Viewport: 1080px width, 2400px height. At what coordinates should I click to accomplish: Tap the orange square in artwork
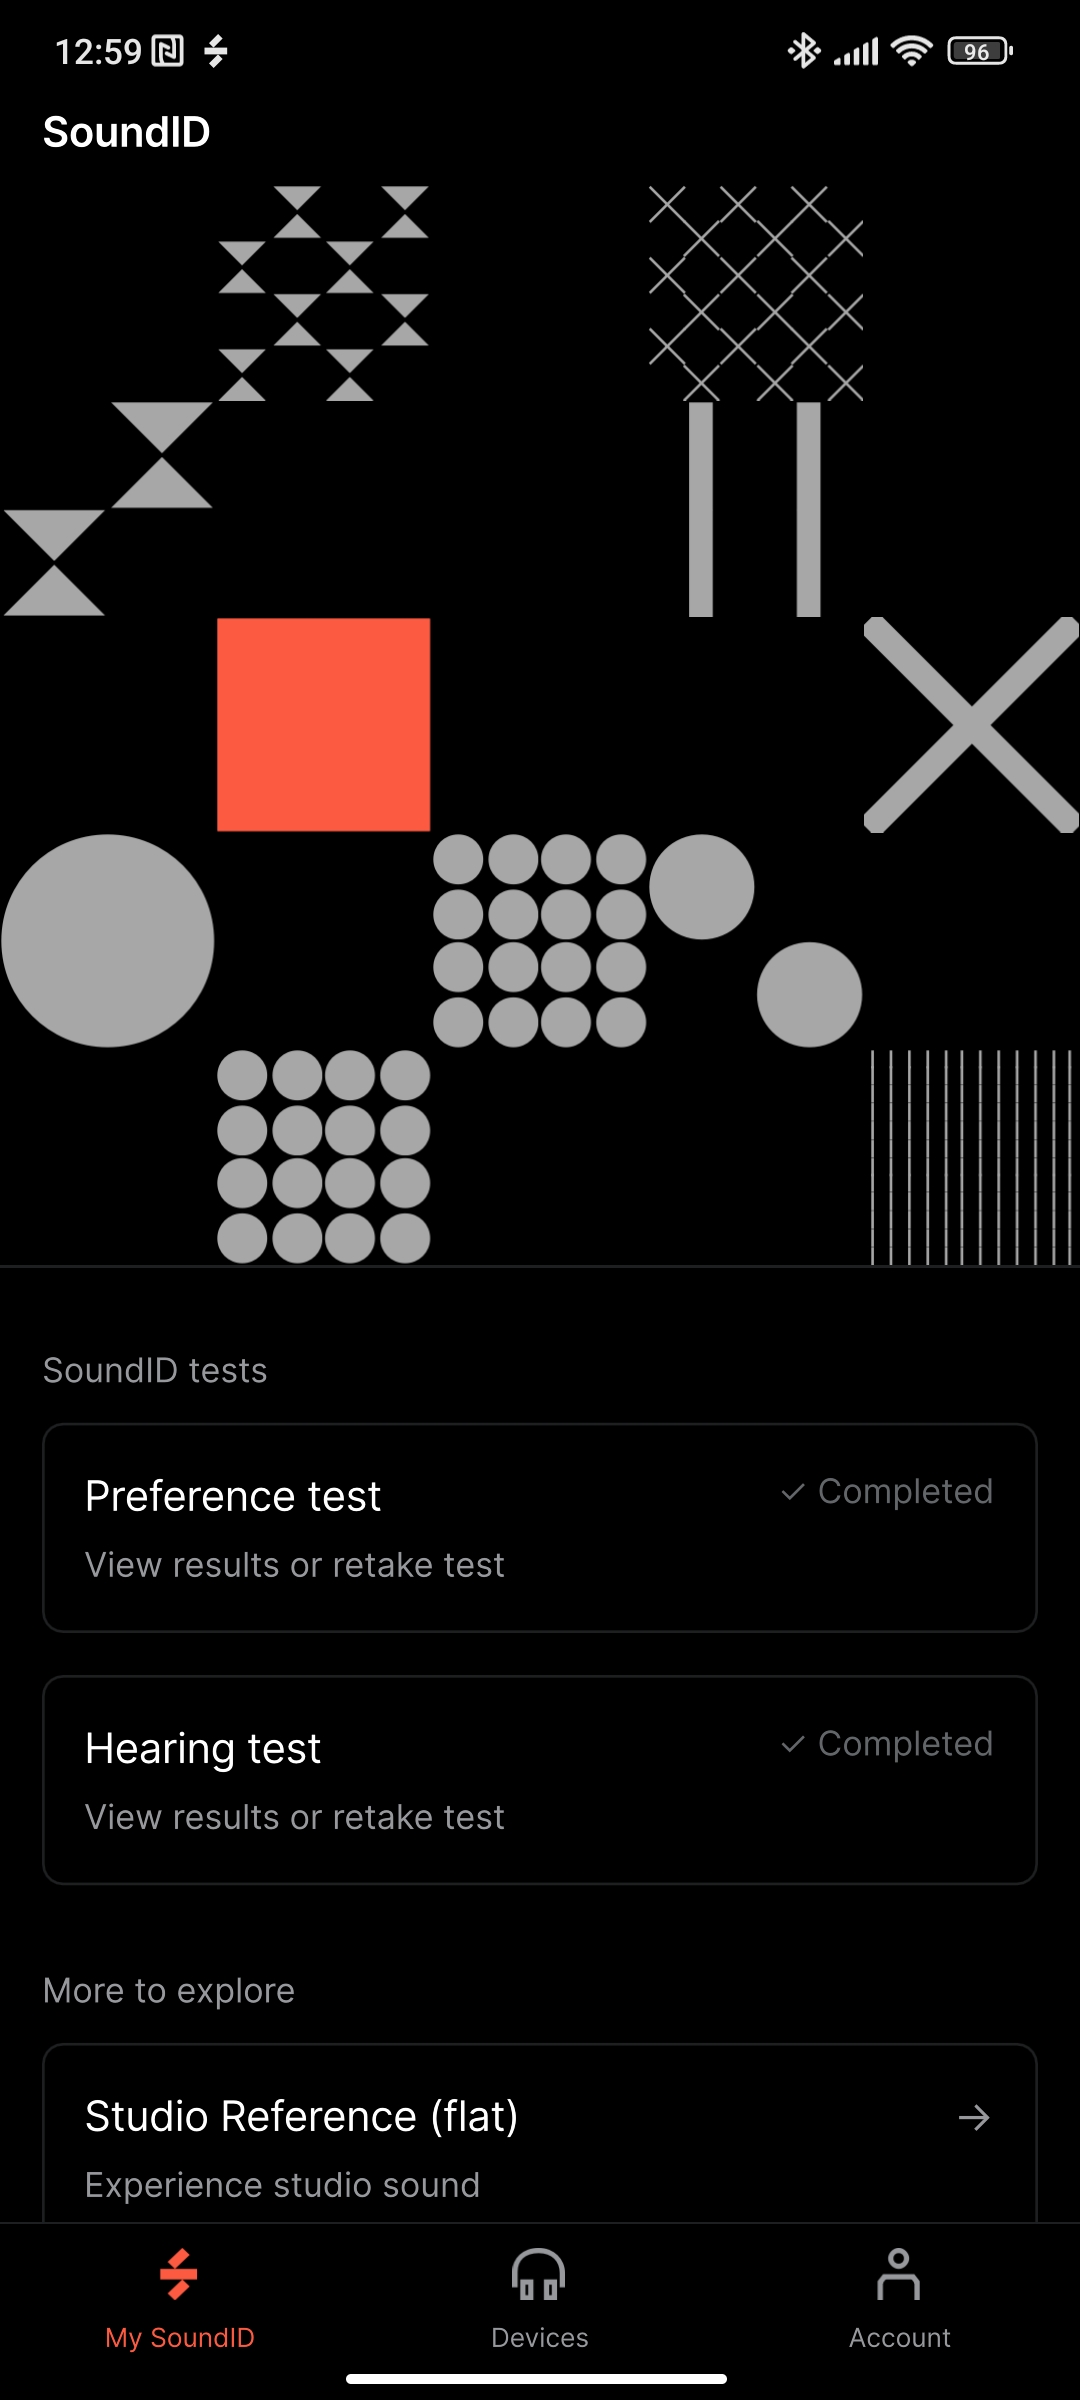[x=323, y=725]
